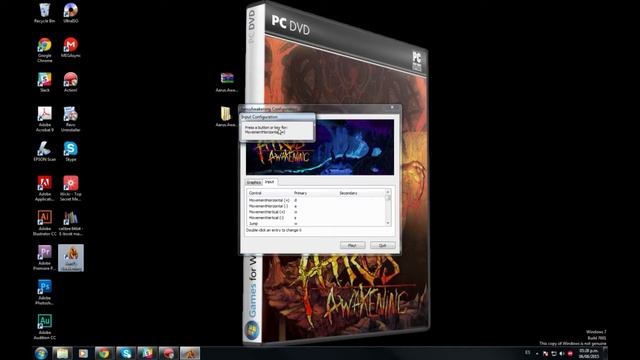Switch to the Graphics tab
Screen dimensions: 640x360
(x=254, y=182)
